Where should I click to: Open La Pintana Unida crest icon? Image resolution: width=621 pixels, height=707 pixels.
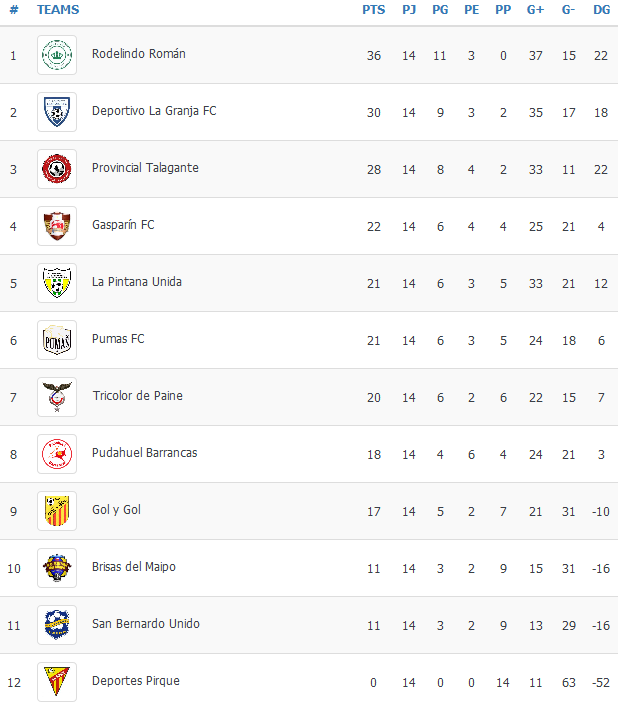(57, 283)
